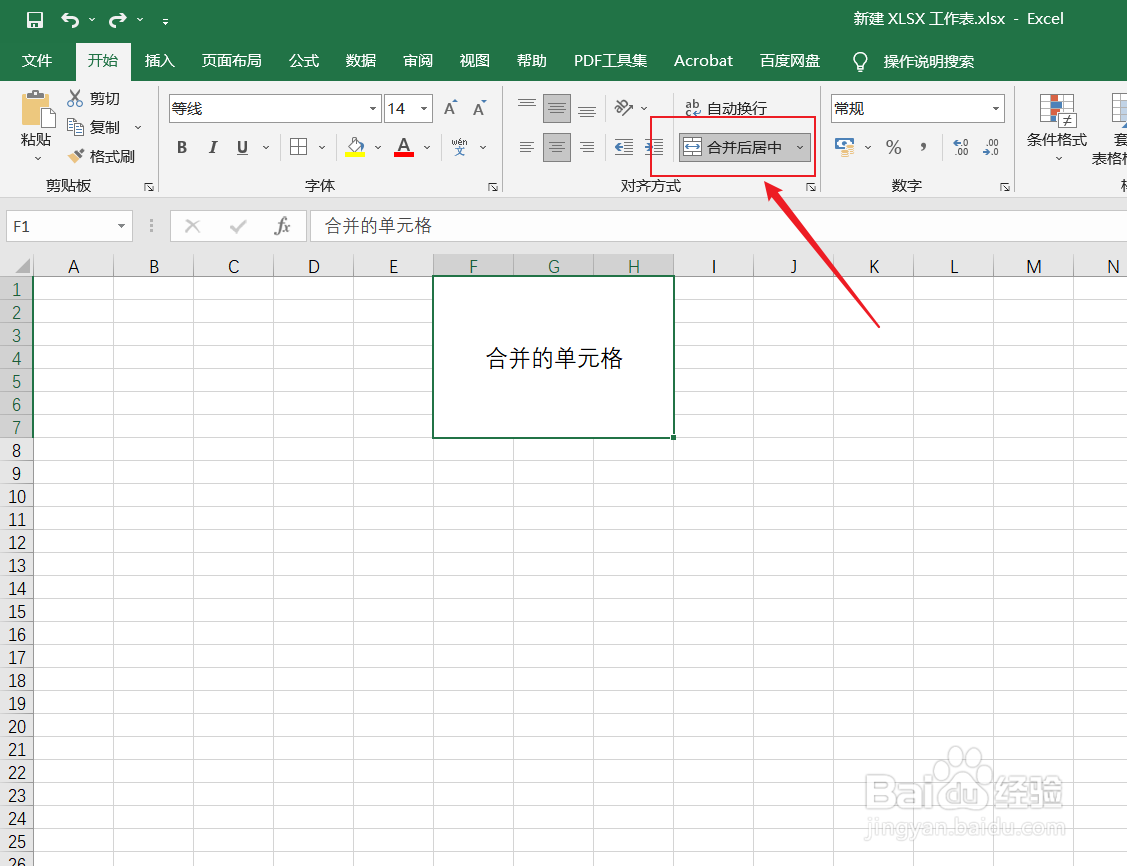Apply the yellow fill color
Image resolution: width=1127 pixels, height=866 pixels.
355,147
